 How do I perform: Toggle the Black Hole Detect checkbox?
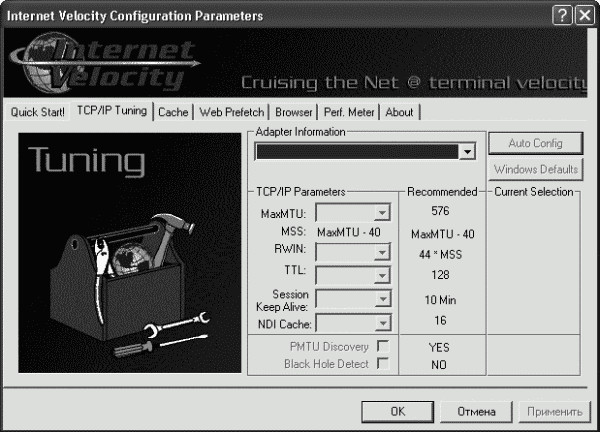coord(381,364)
